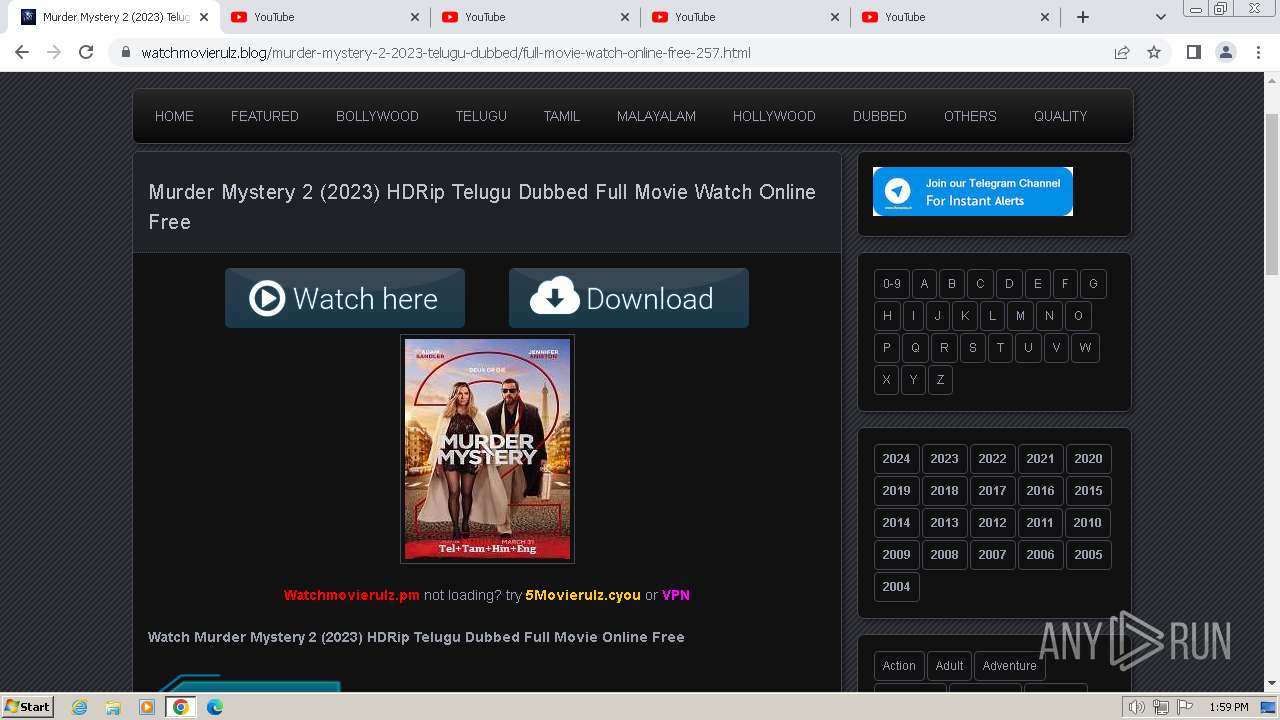Click the Chrome taskbar icon
The image size is (1280, 720).
pyautogui.click(x=180, y=707)
